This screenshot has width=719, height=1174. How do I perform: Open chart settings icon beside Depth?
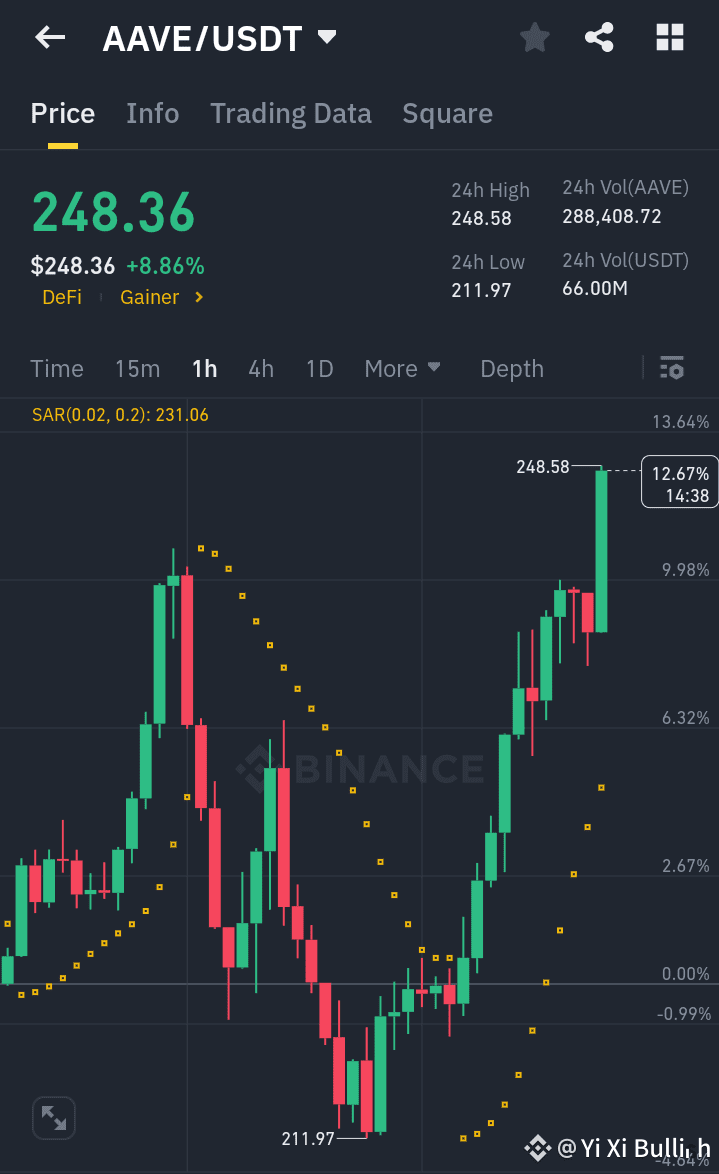pos(671,368)
